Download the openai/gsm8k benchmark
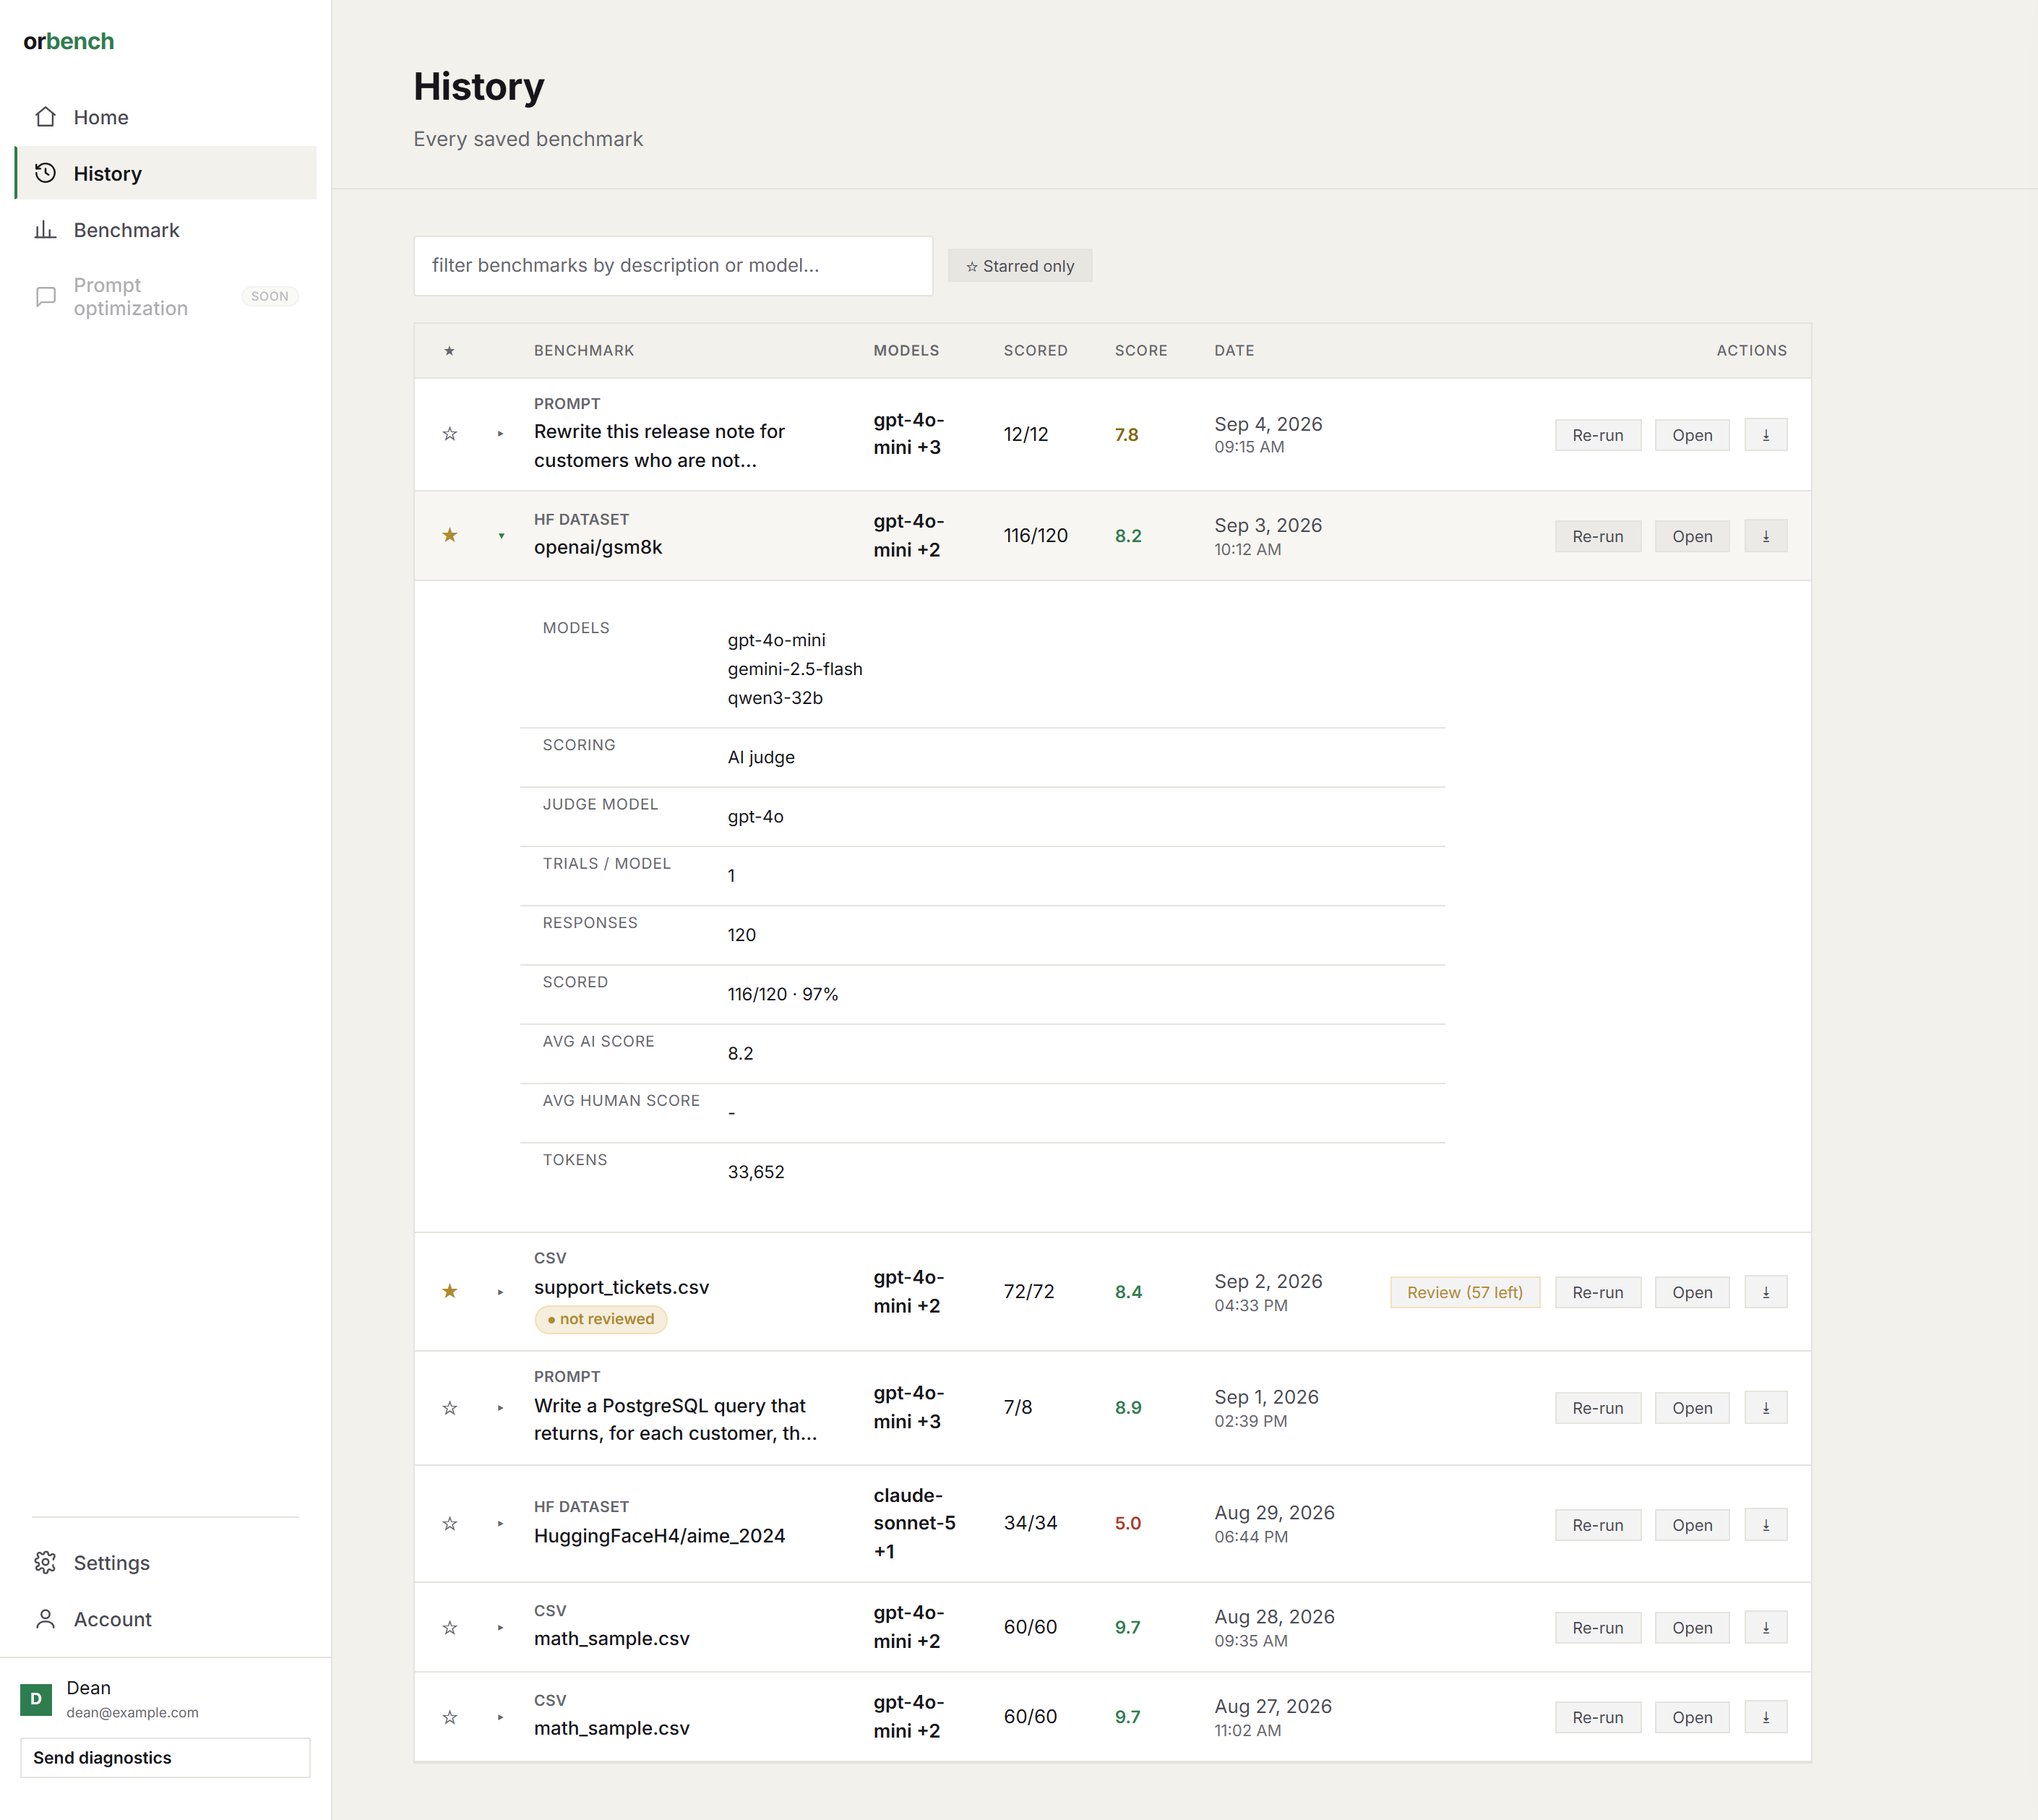The height and width of the screenshot is (1820, 2038). [1766, 536]
